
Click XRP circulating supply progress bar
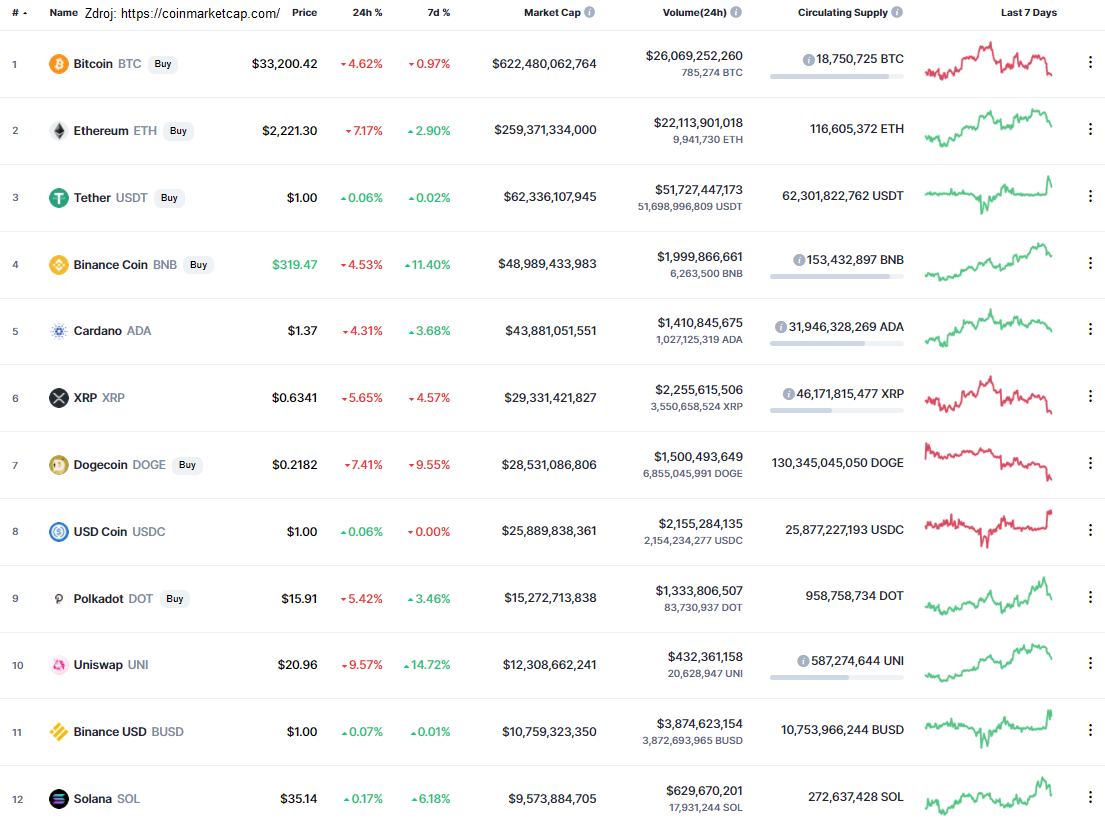(836, 410)
